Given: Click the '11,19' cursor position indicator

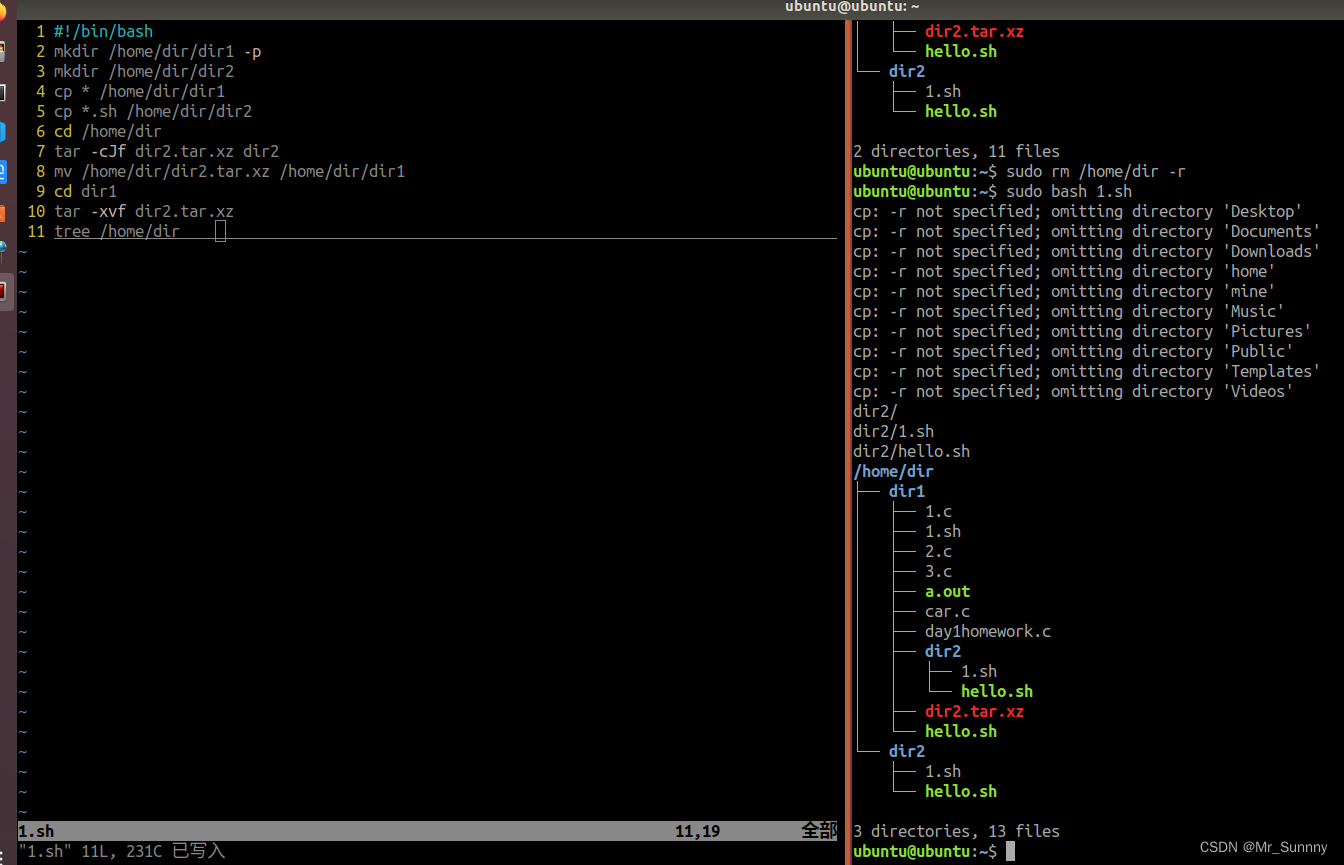Looking at the screenshot, I should [x=698, y=831].
